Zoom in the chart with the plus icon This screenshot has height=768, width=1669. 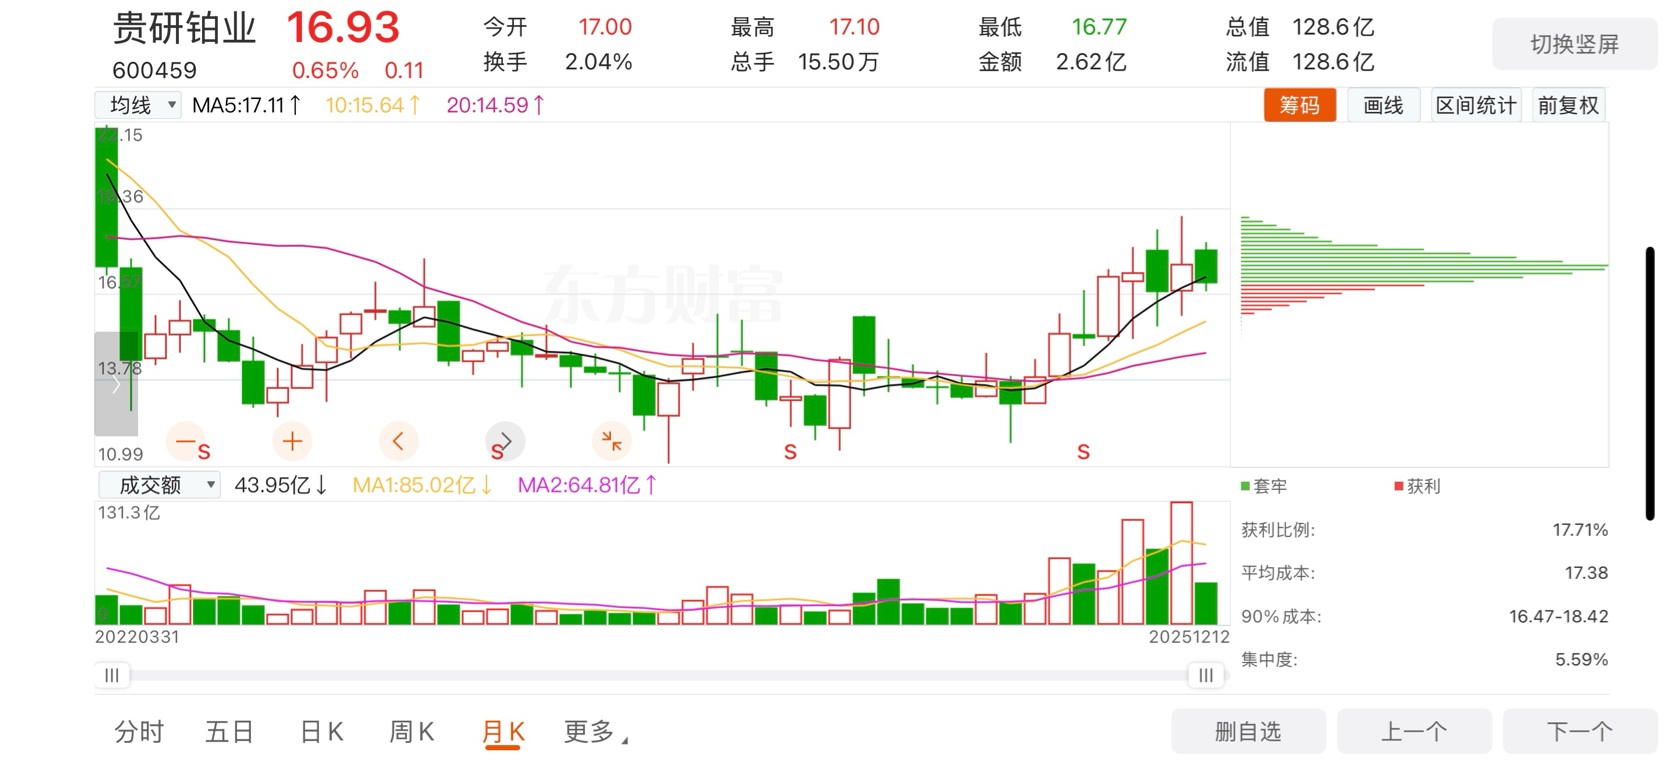292,441
